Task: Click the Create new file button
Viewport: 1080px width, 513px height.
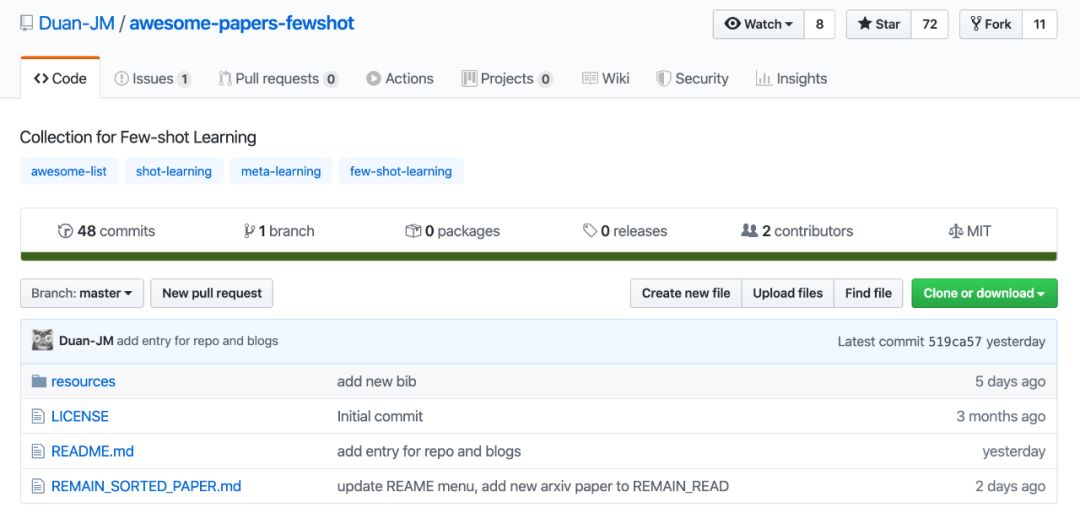Action: coord(686,293)
